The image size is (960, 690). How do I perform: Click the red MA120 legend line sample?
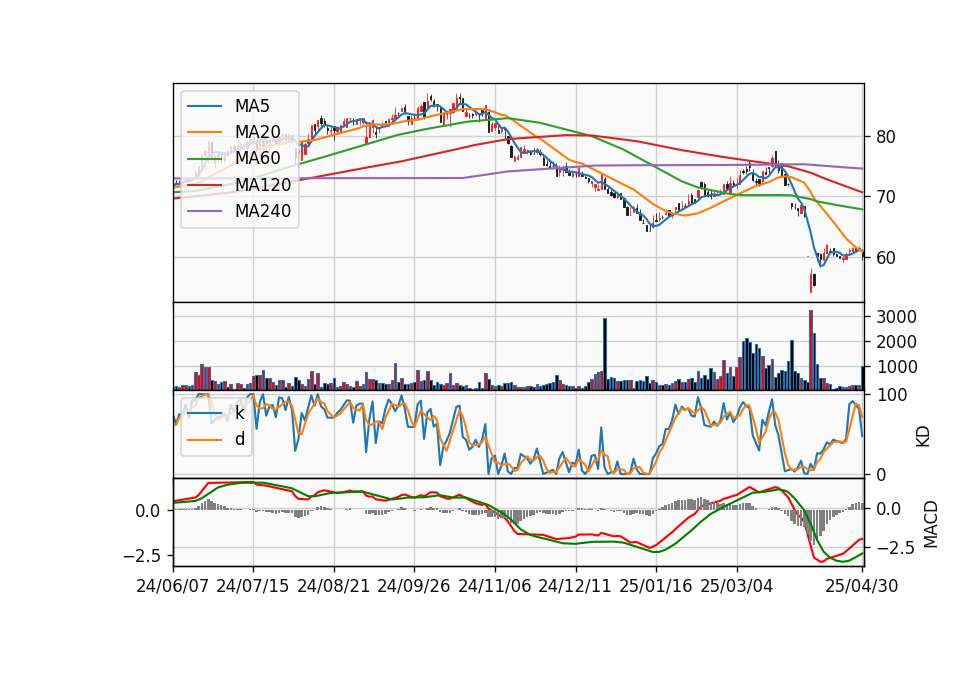[x=204, y=185]
